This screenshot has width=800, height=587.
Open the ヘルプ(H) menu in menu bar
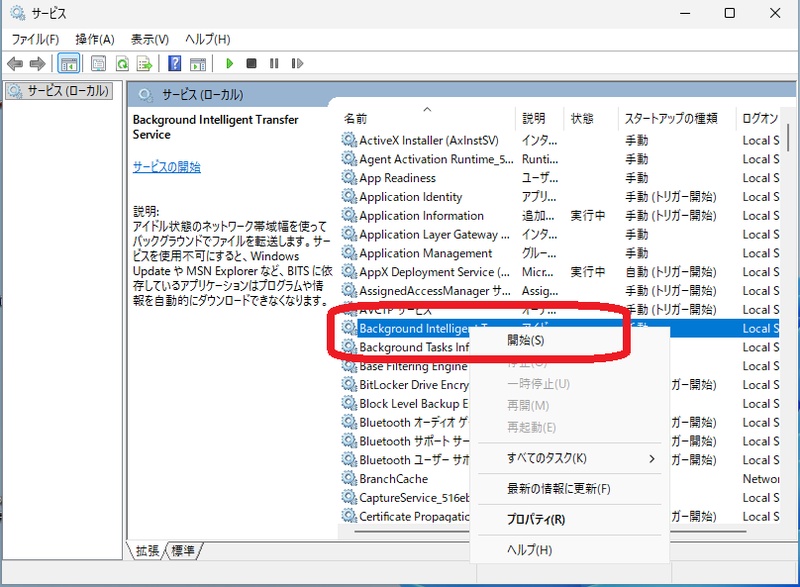tap(208, 39)
